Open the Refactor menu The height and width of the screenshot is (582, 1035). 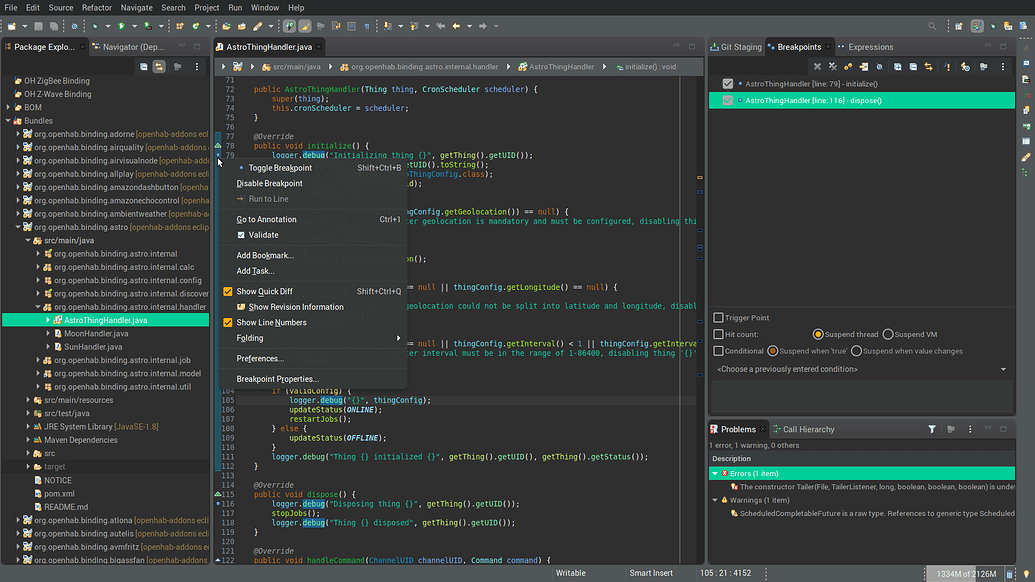click(96, 7)
